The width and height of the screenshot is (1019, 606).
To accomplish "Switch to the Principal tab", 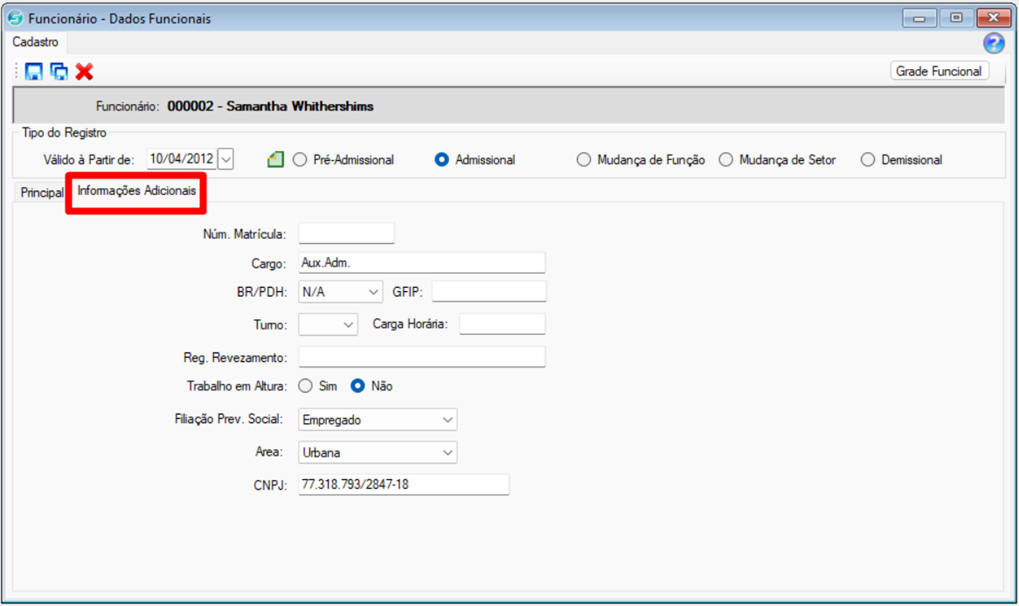I will (42, 191).
